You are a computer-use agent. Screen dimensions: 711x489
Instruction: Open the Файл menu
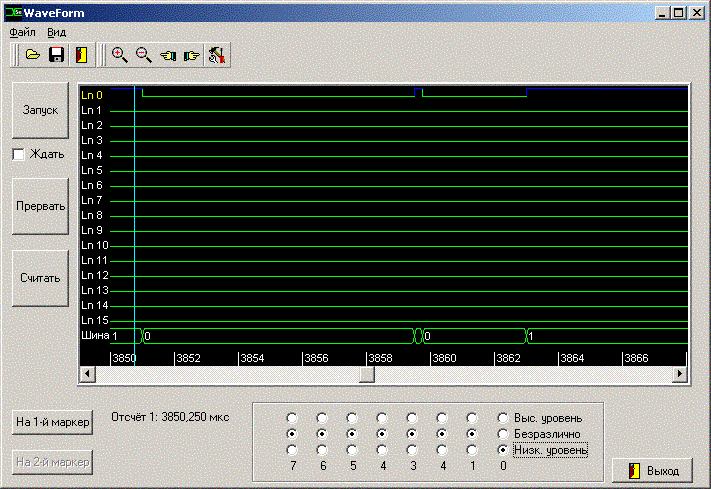coord(22,32)
